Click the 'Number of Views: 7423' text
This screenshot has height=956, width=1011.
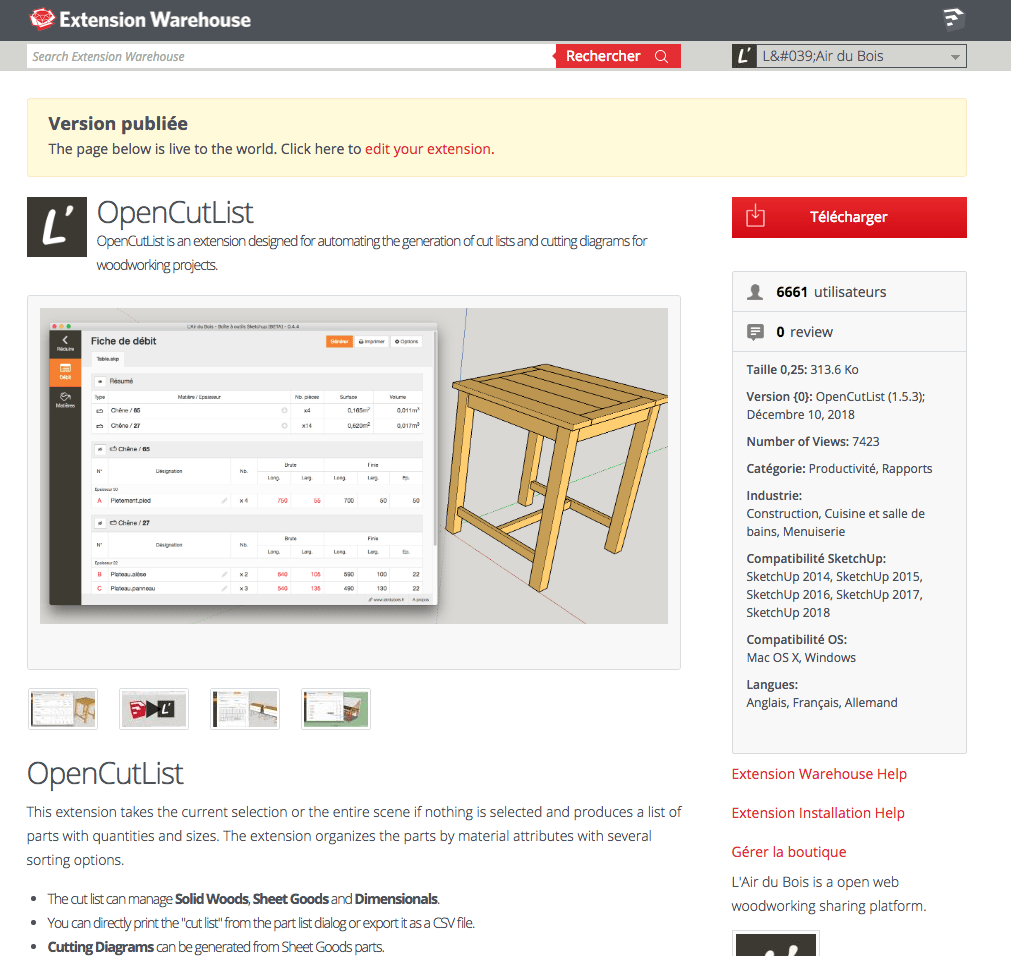tap(813, 442)
